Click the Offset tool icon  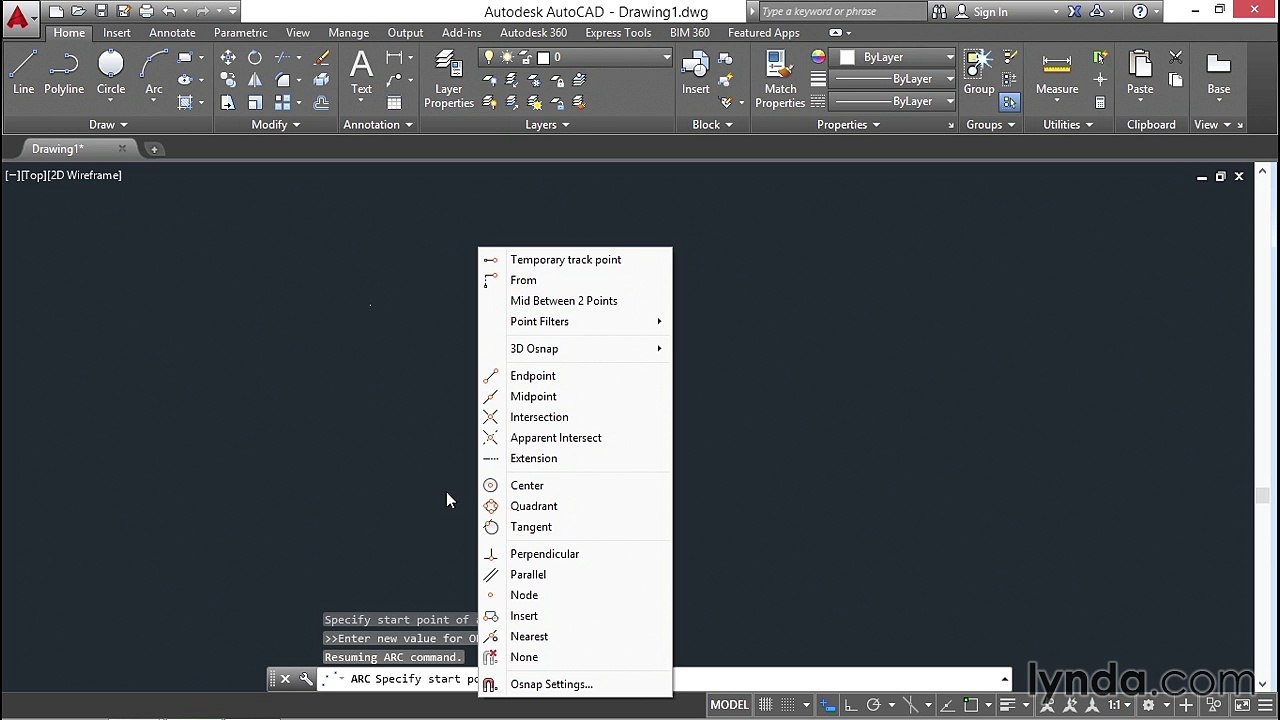pyautogui.click(x=321, y=102)
